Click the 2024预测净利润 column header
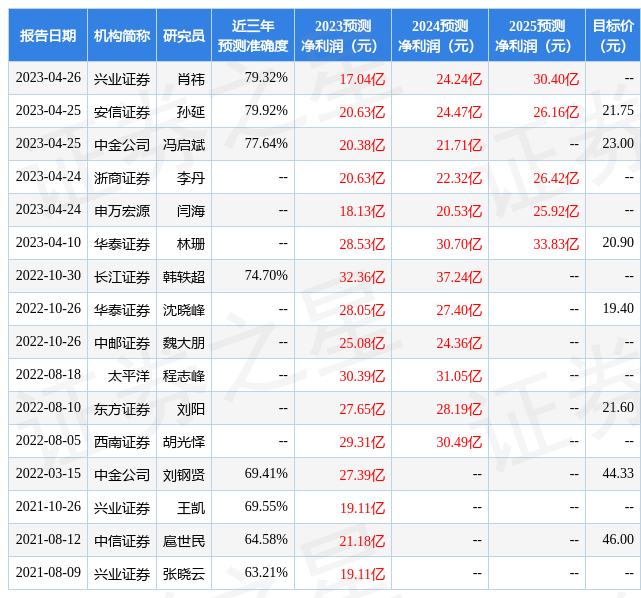641x598 pixels. (440, 36)
